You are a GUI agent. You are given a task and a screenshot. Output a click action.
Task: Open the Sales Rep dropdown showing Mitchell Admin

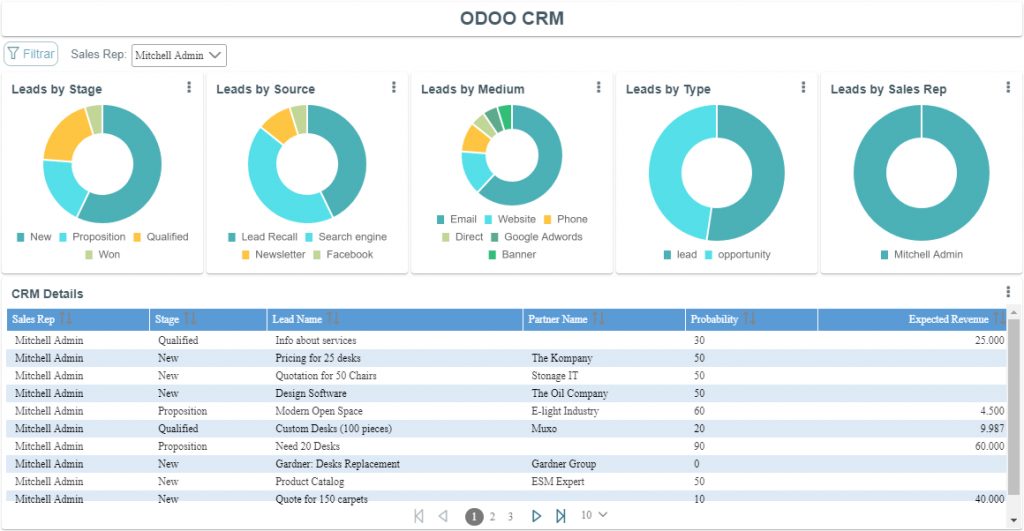point(179,56)
